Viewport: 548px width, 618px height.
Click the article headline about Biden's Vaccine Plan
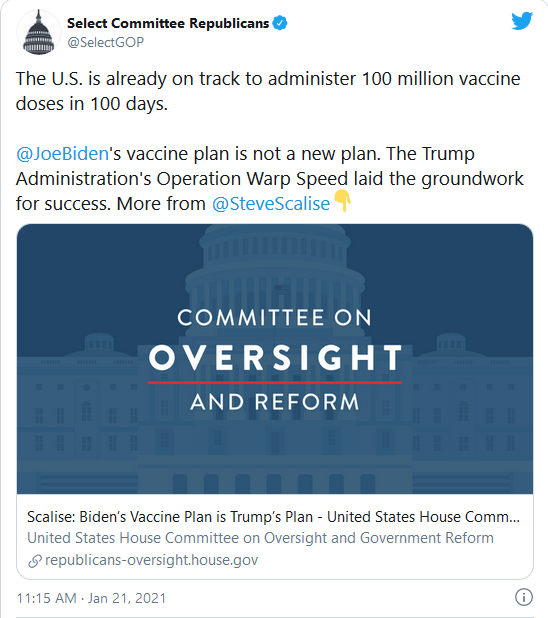click(x=273, y=517)
